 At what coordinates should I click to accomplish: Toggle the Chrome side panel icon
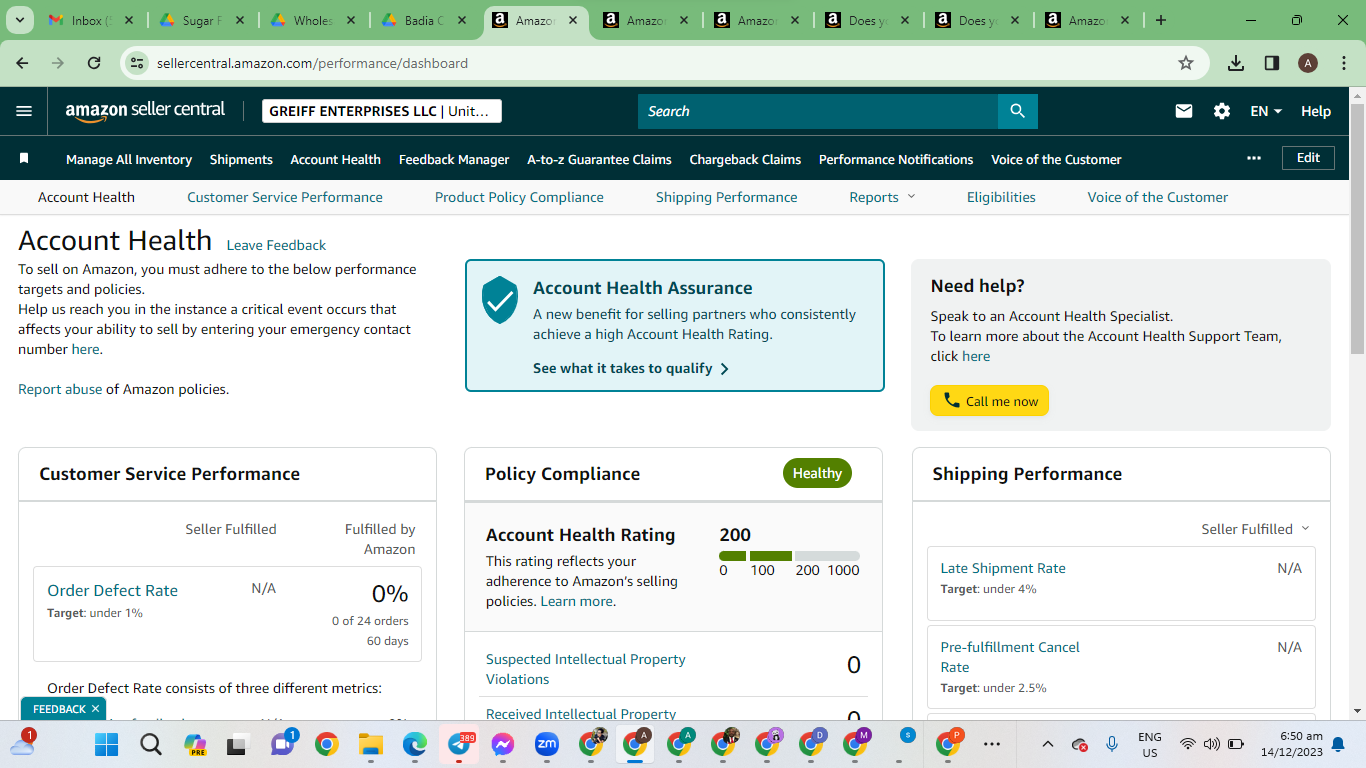pyautogui.click(x=1272, y=63)
